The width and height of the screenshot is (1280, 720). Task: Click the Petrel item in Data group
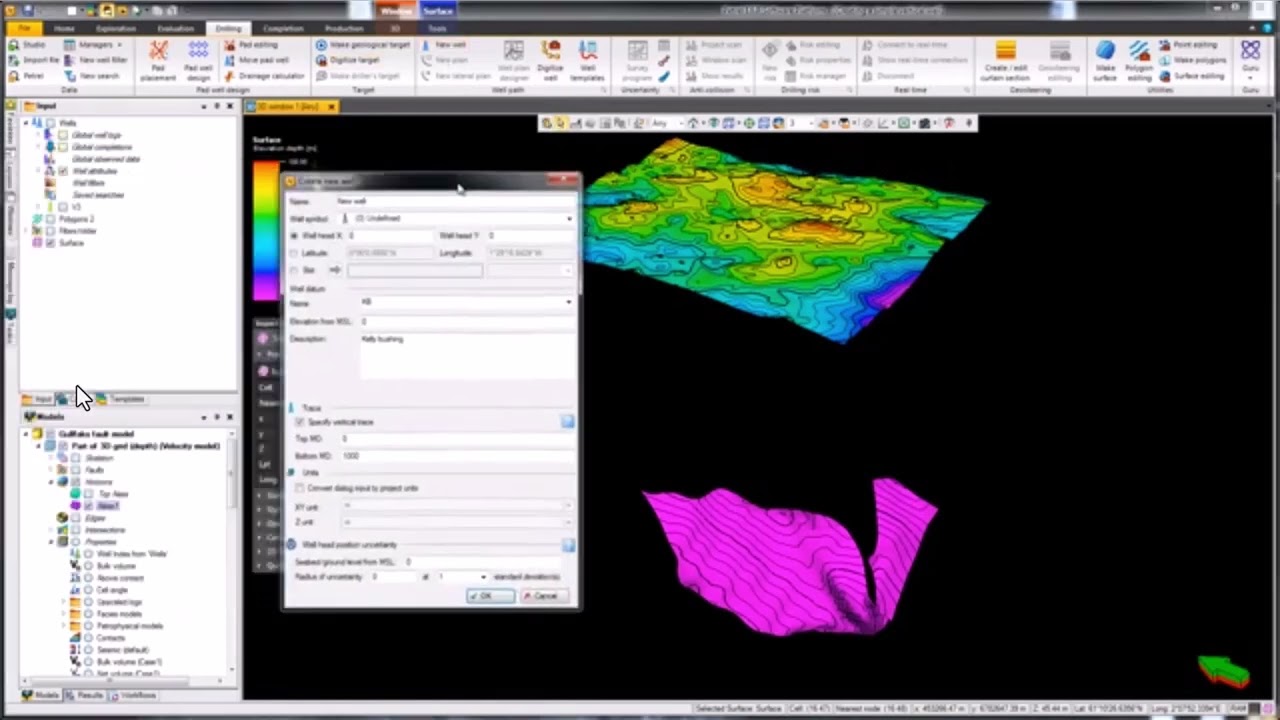(26, 75)
